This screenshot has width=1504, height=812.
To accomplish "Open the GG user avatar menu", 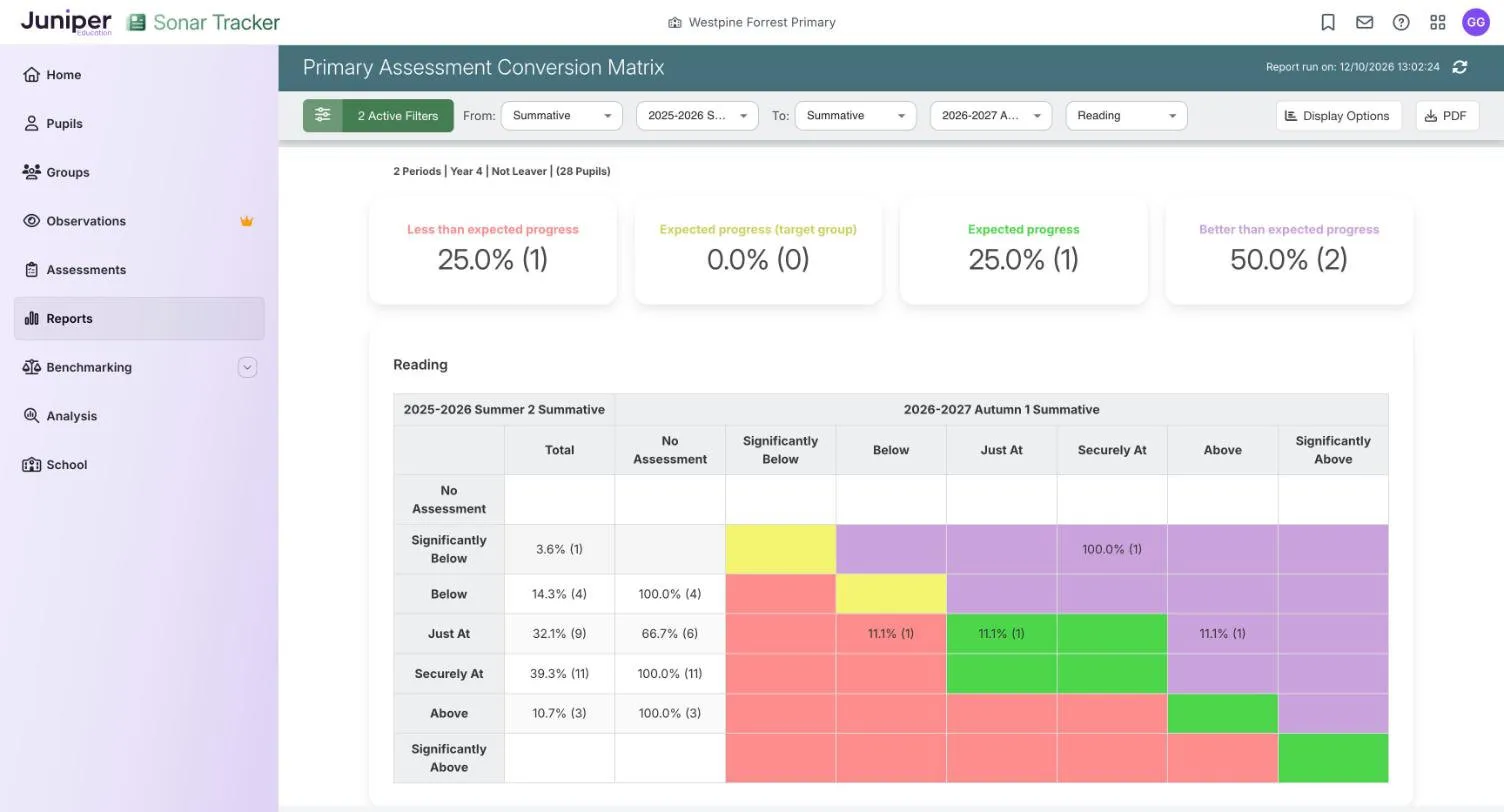I will (x=1476, y=22).
